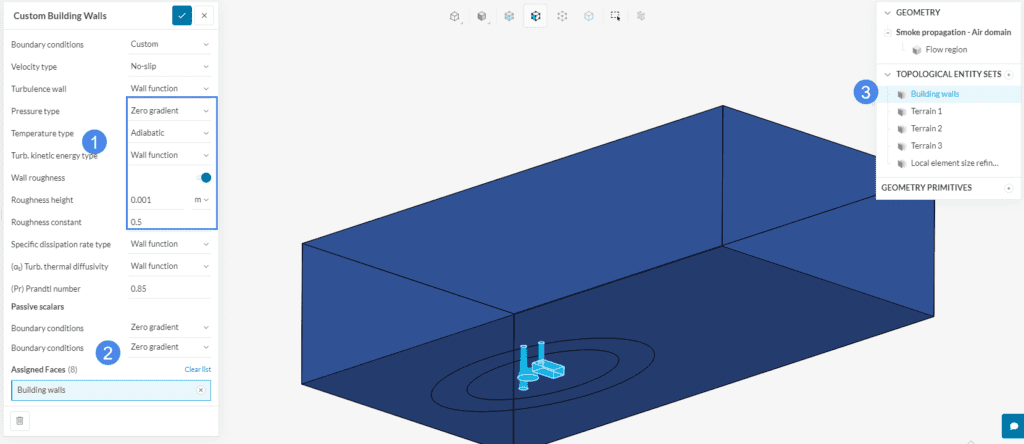This screenshot has height=444, width=1024.
Task: Edit the Roughness height value field
Action: [157, 200]
